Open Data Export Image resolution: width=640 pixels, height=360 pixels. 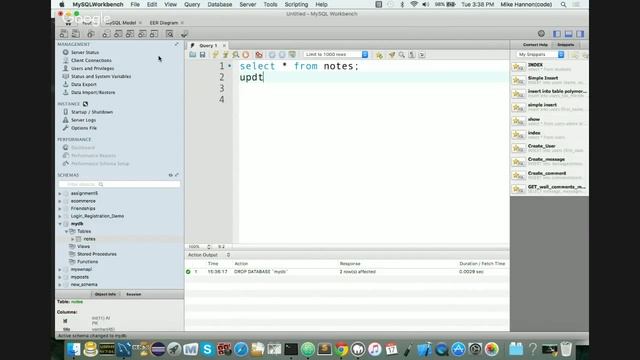(x=84, y=84)
